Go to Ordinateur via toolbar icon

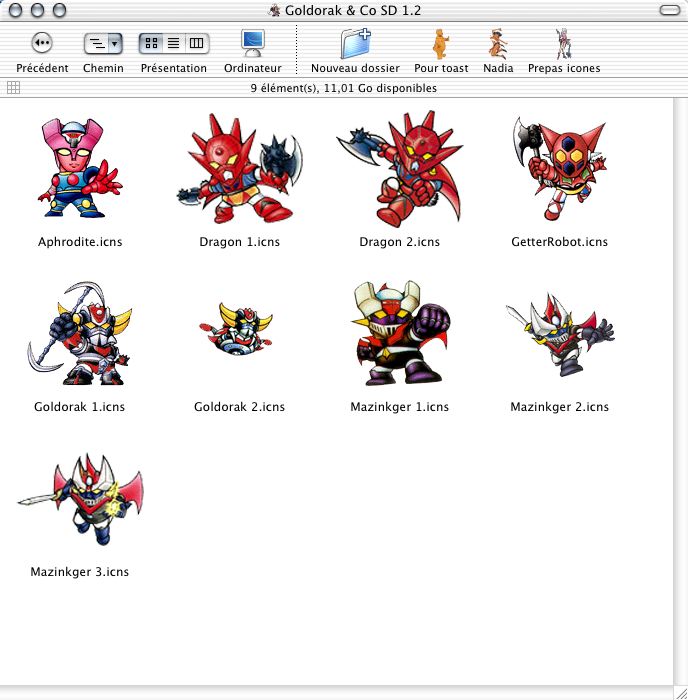coord(253,43)
